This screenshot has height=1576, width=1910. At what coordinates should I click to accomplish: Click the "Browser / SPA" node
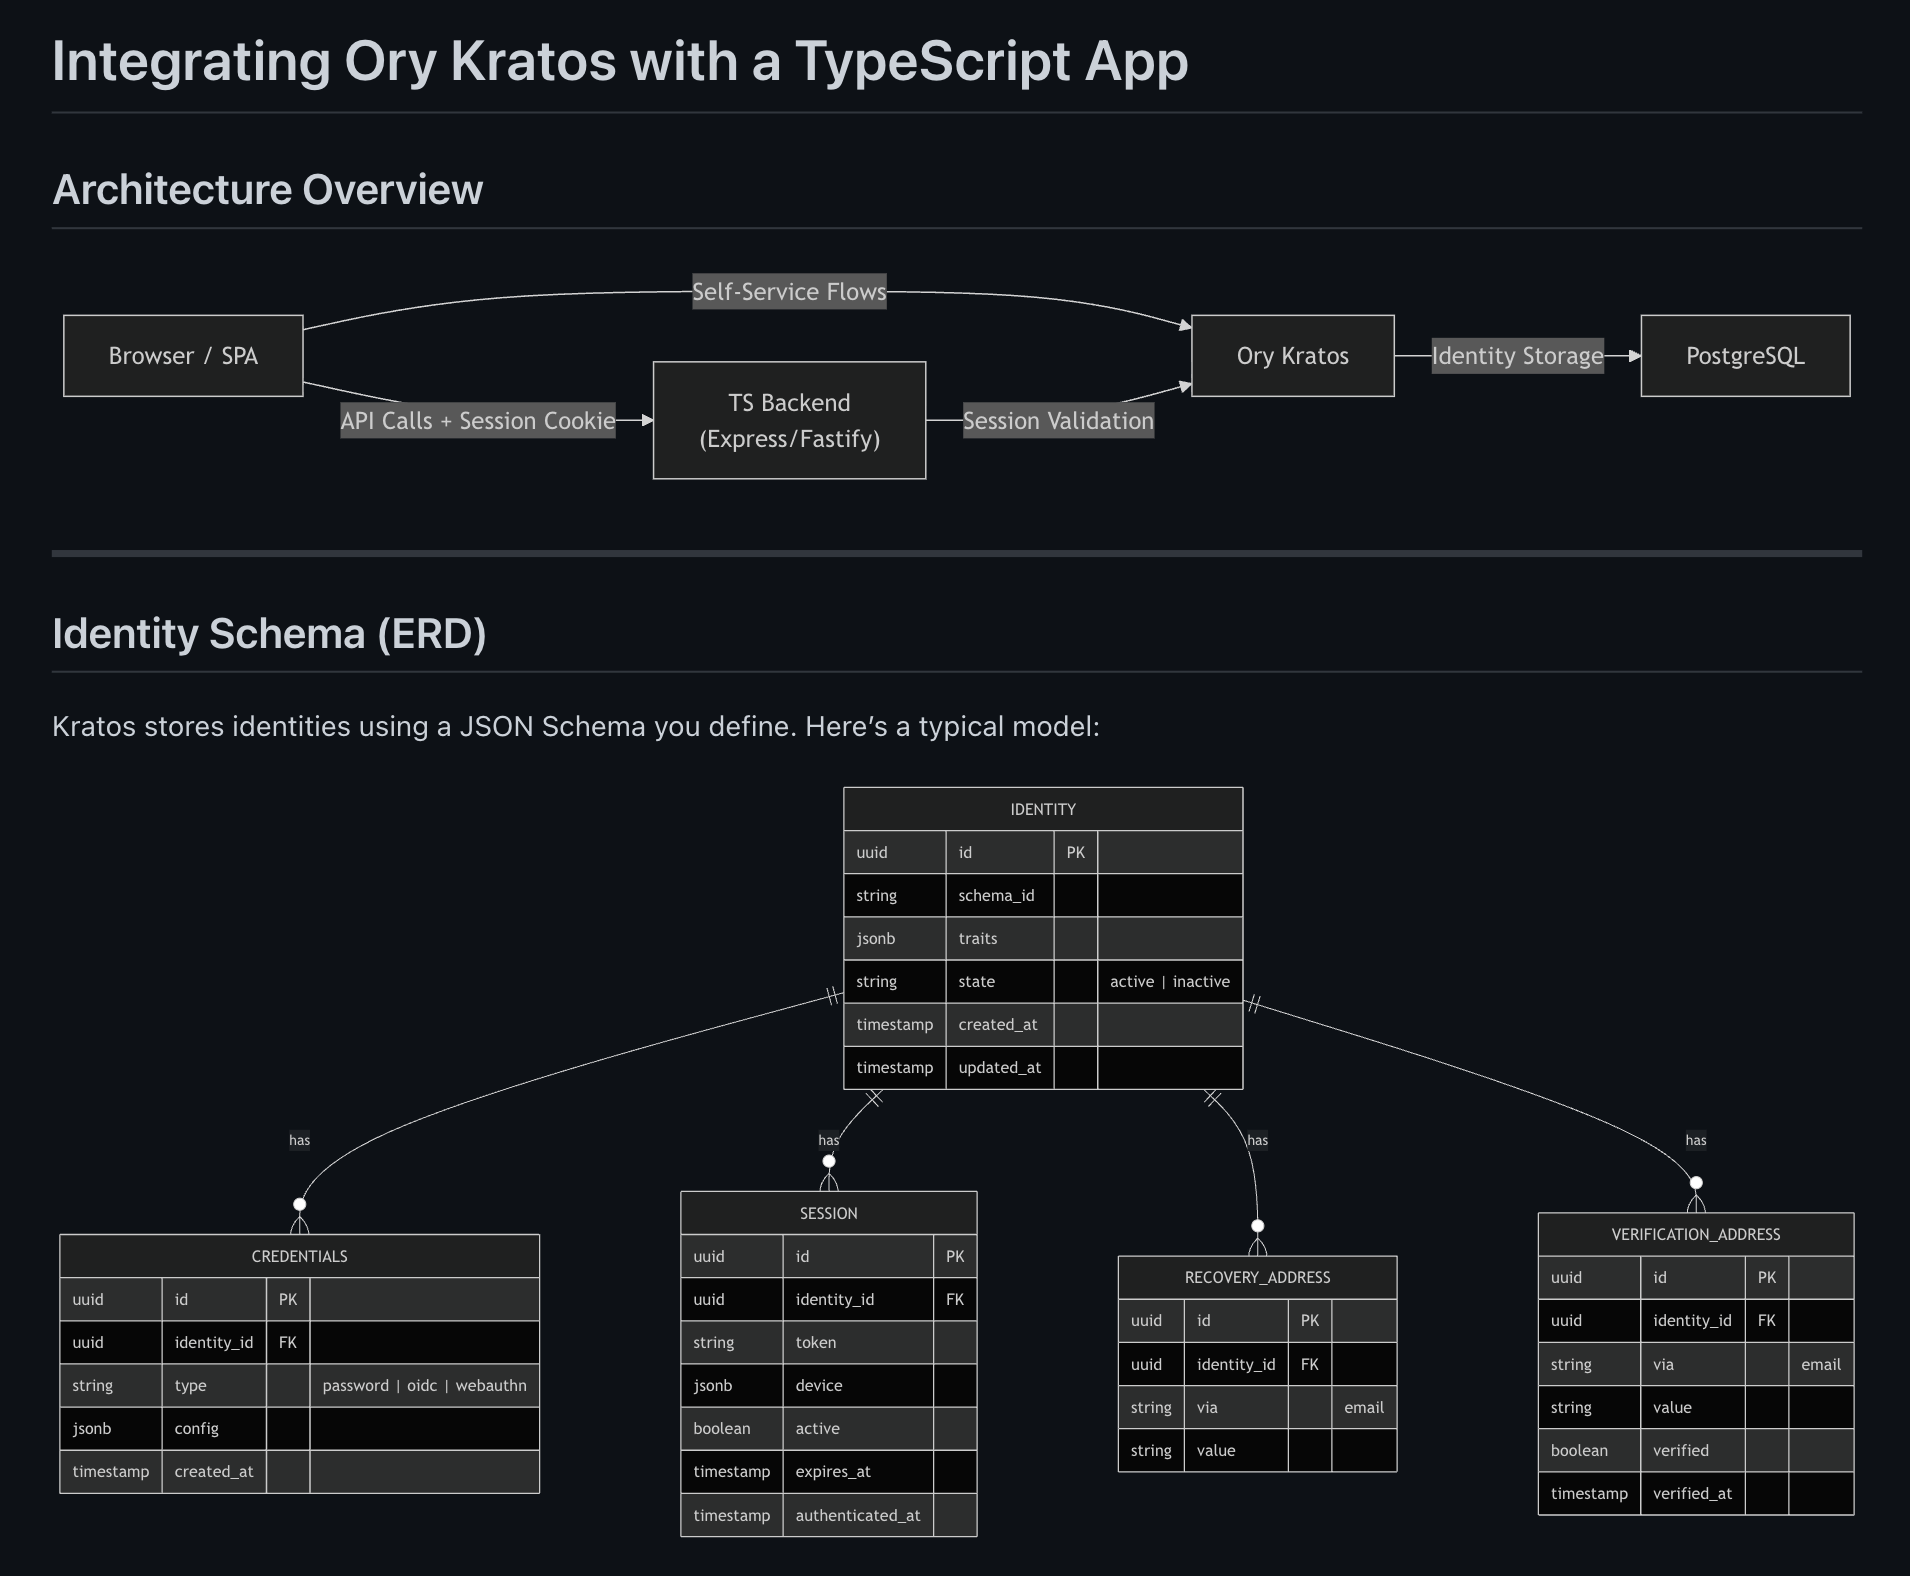tap(182, 354)
